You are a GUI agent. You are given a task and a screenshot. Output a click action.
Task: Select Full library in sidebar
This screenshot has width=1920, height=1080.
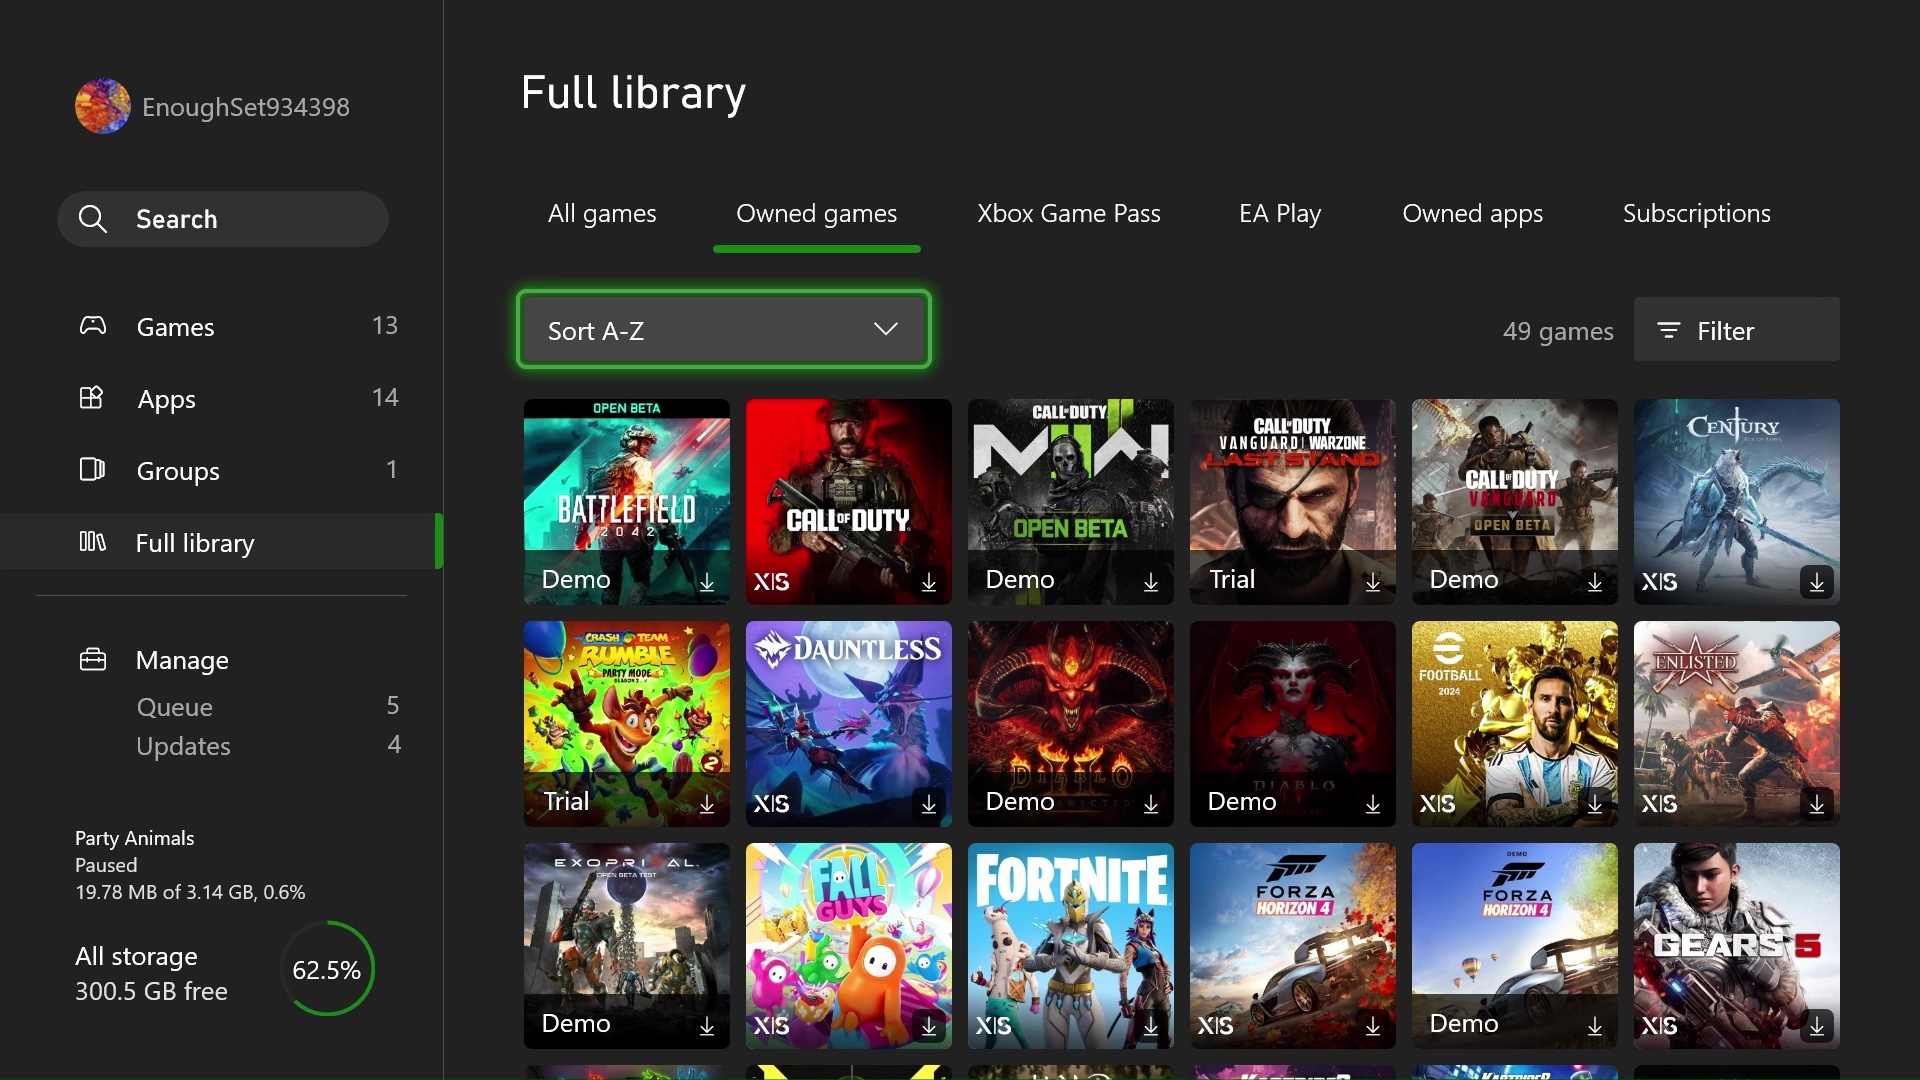point(221,542)
